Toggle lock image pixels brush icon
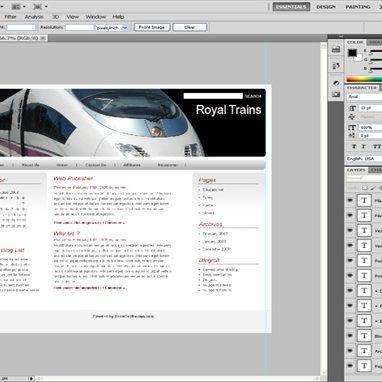Viewport: 382px width, 382px height. pyautogui.click(x=373, y=188)
